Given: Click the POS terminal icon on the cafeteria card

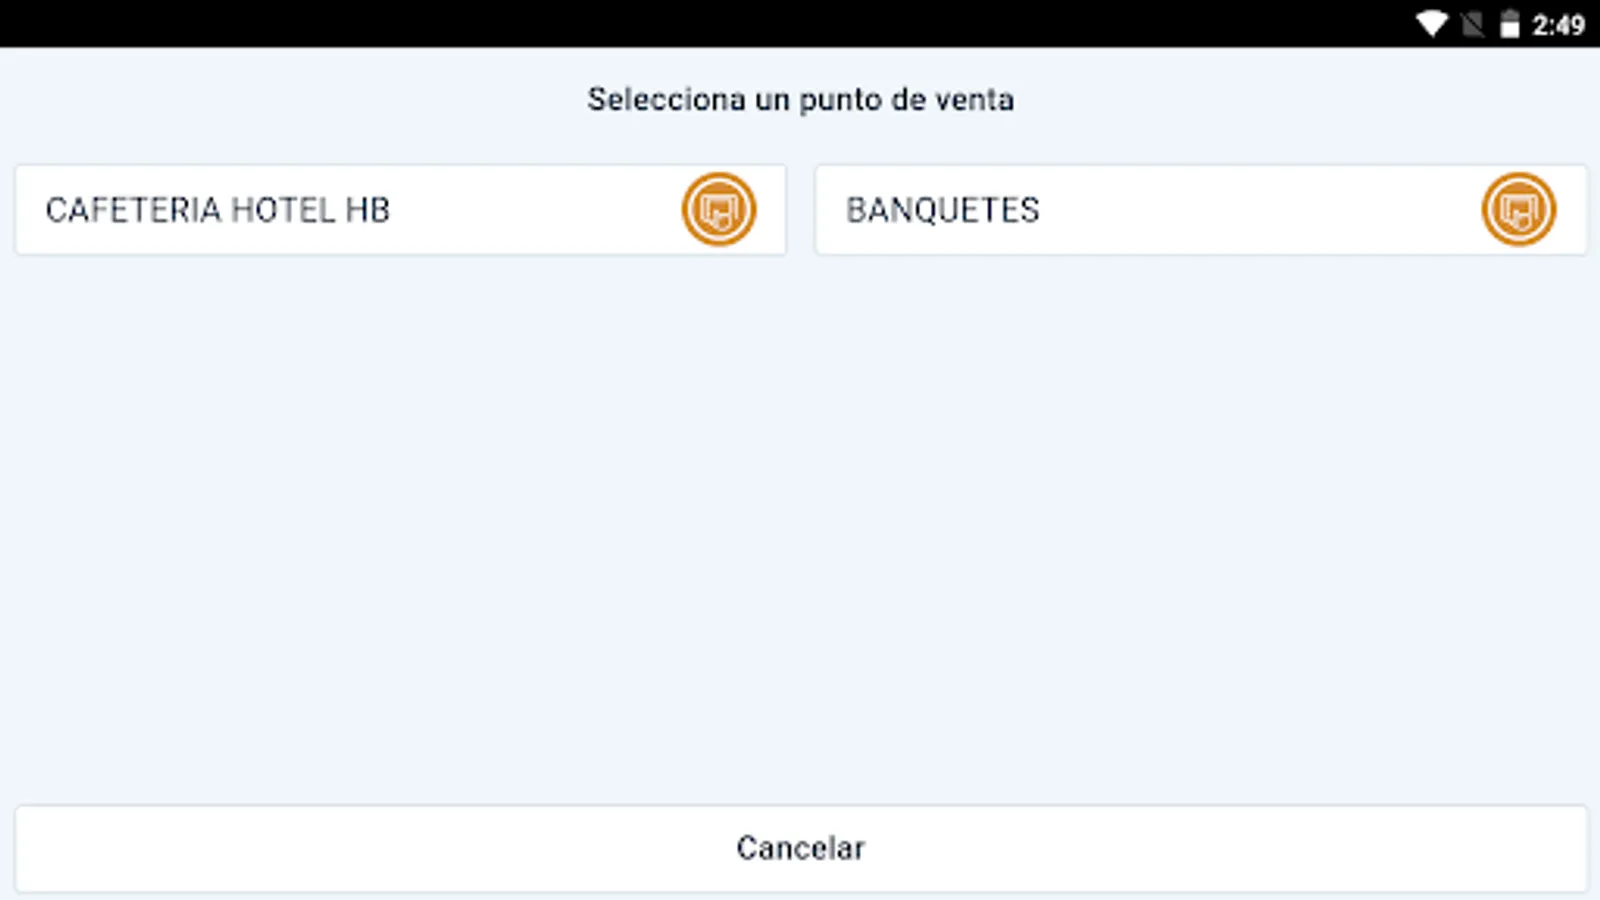Looking at the screenshot, I should (718, 210).
